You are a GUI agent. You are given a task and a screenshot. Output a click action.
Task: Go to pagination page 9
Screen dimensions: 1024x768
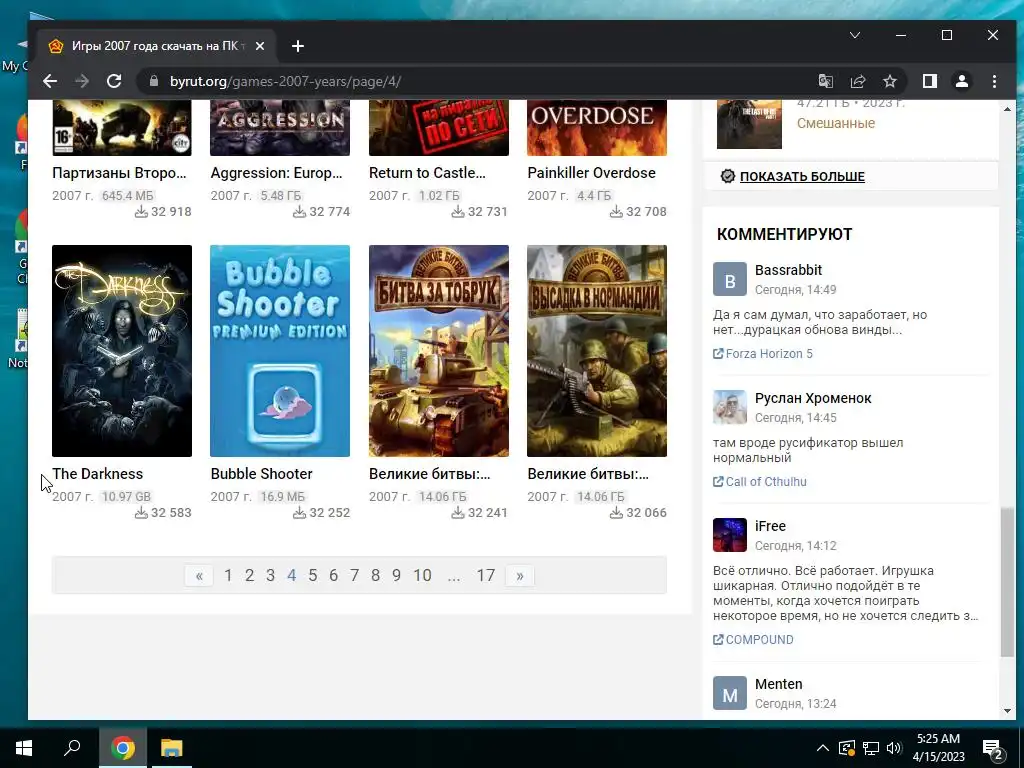click(x=396, y=575)
